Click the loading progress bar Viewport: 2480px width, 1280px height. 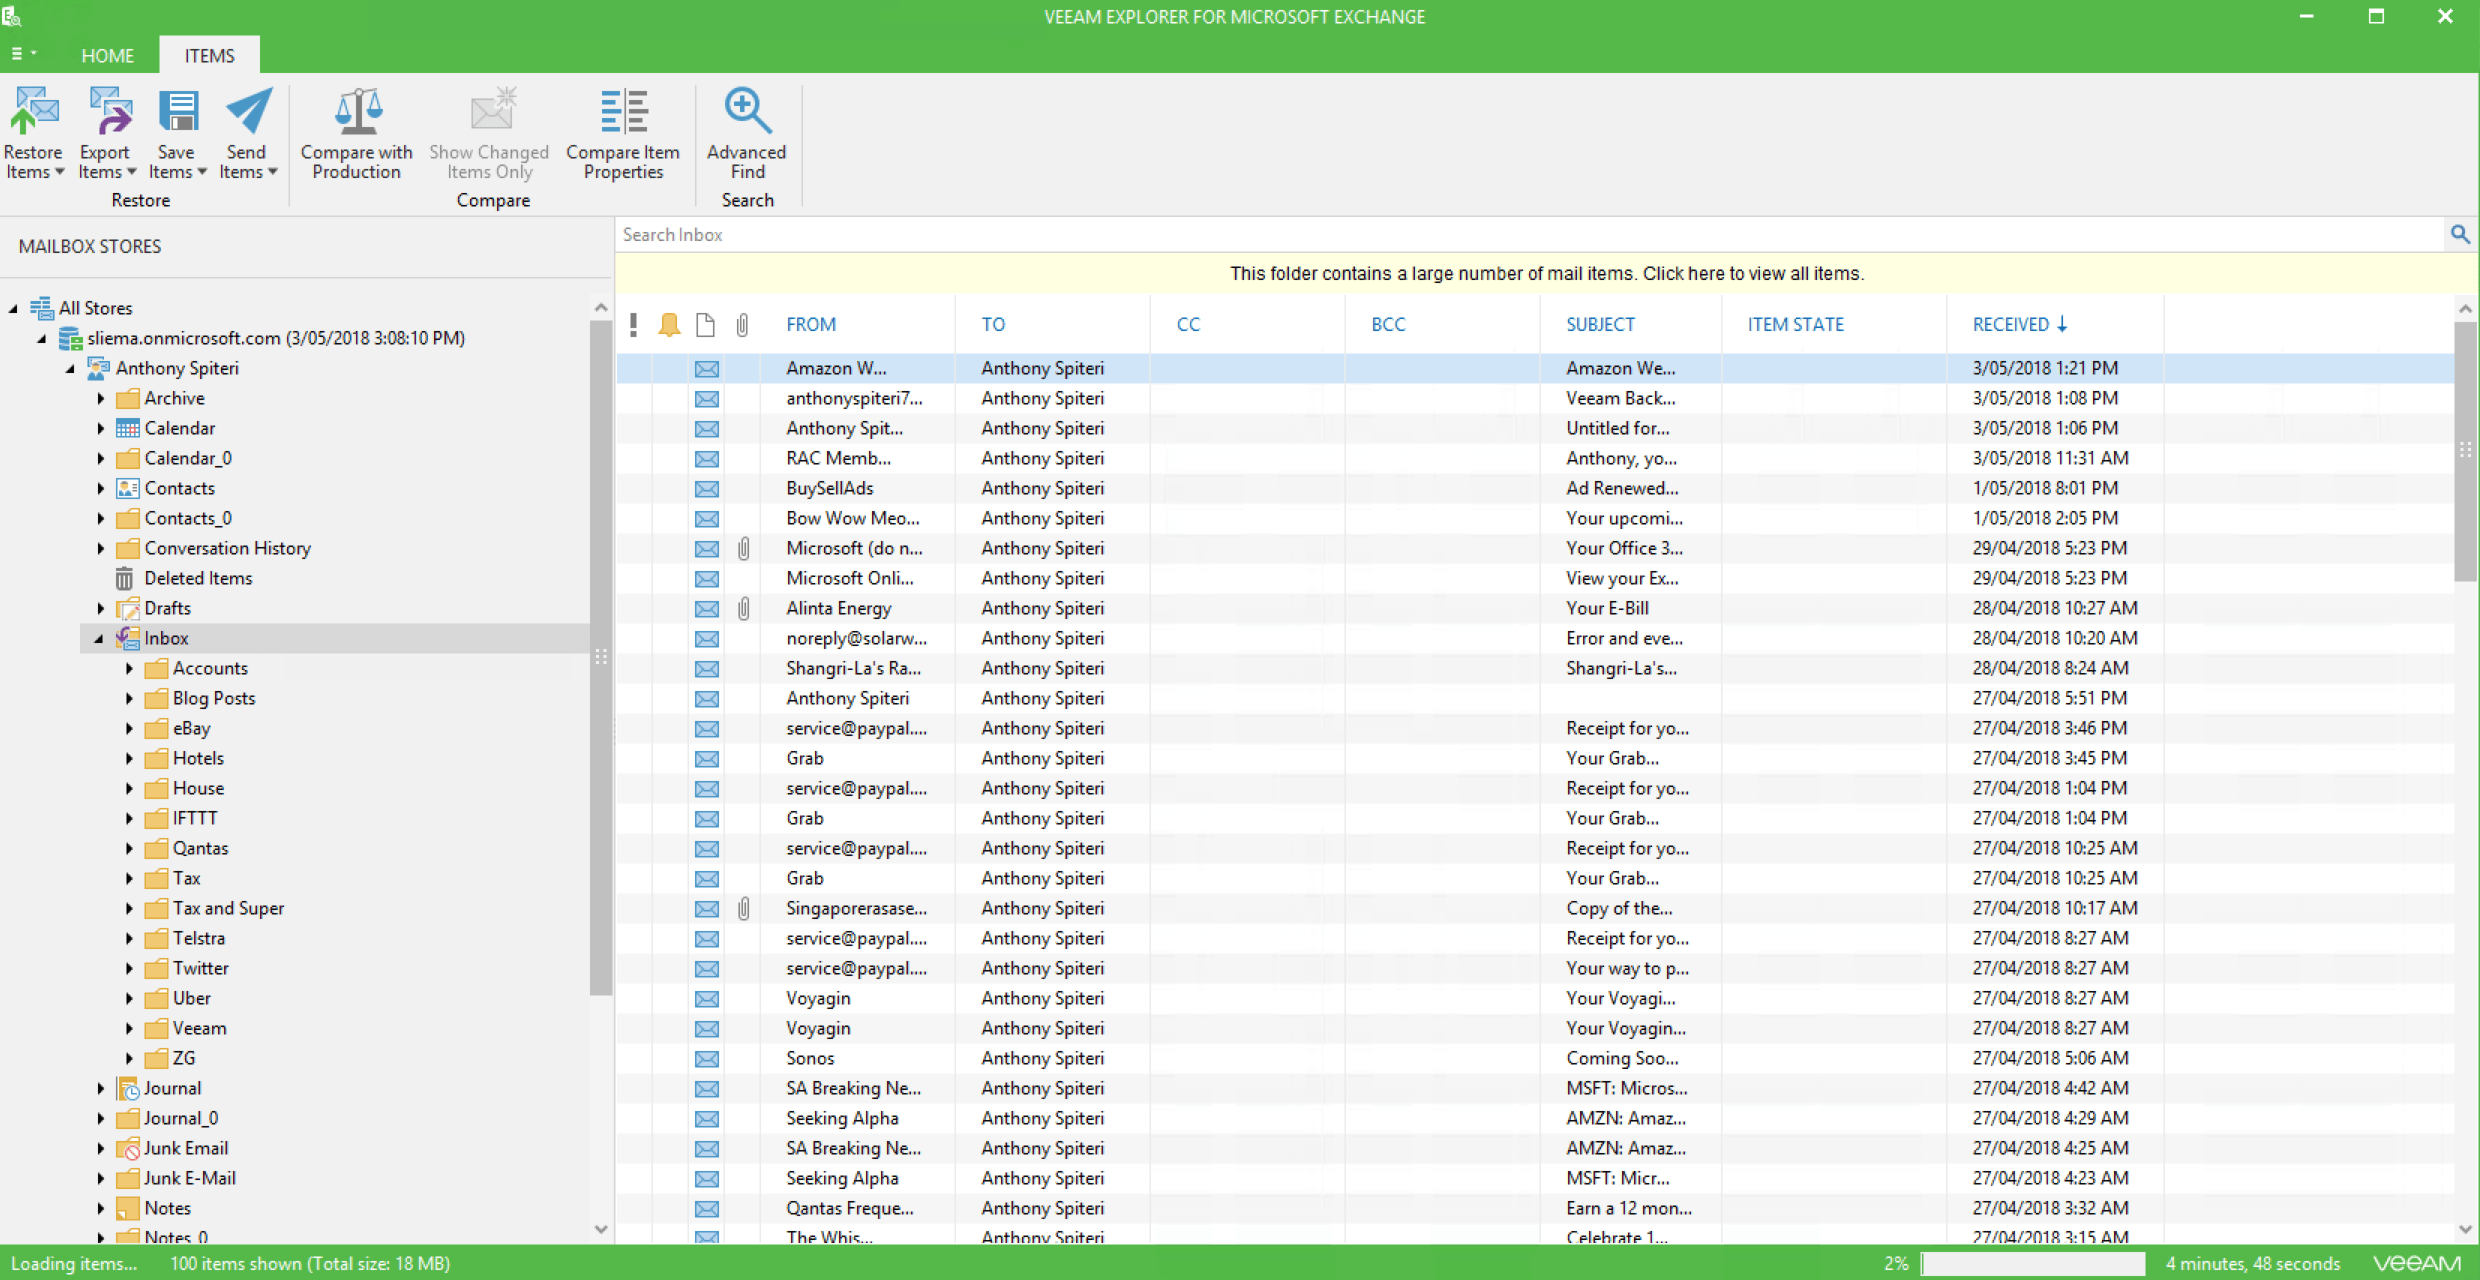pos(2032,1263)
